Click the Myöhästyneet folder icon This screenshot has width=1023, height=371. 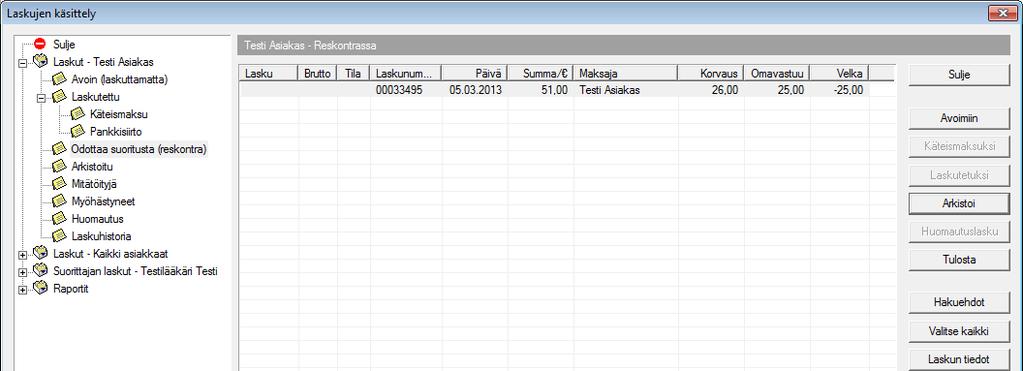click(59, 201)
